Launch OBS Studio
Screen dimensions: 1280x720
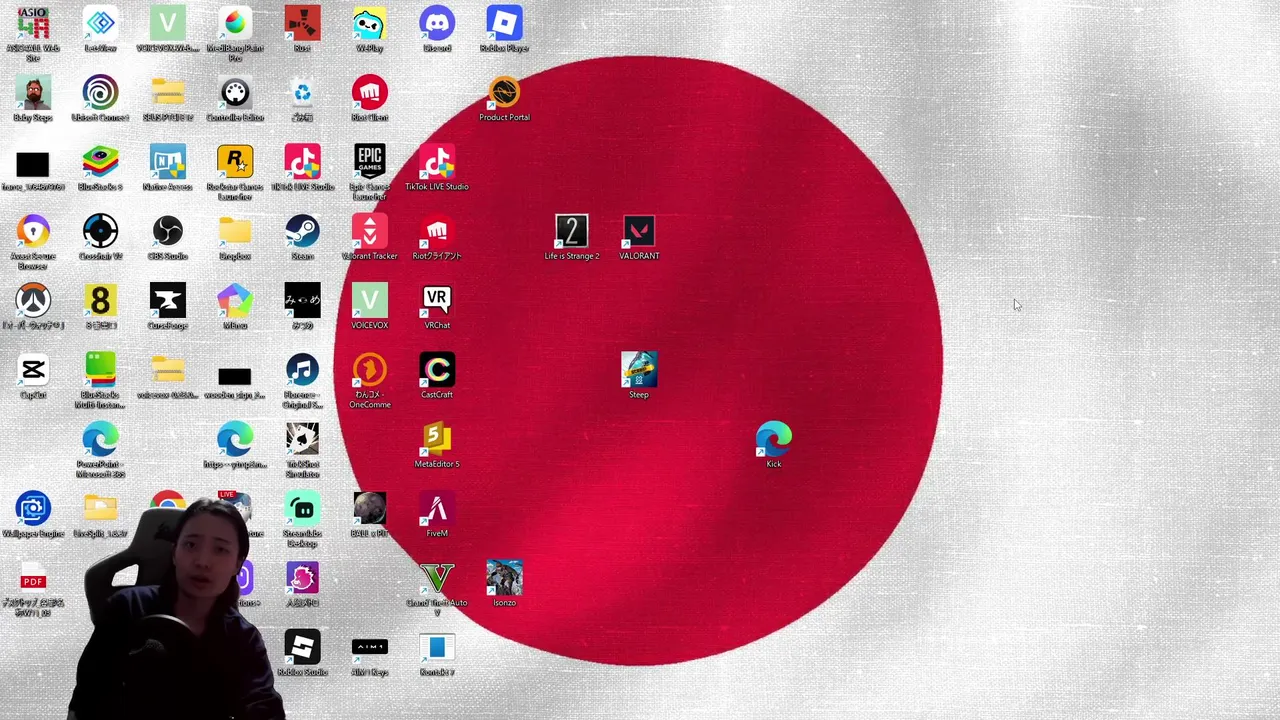click(x=168, y=232)
